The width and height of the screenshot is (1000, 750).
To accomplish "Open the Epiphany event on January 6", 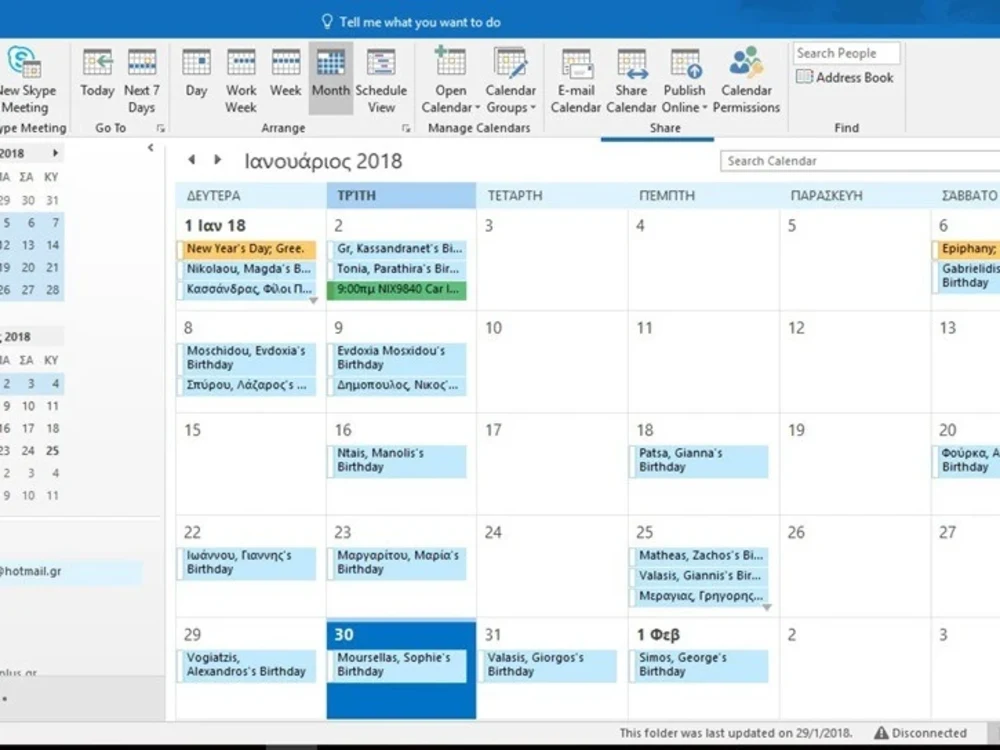I will [966, 249].
